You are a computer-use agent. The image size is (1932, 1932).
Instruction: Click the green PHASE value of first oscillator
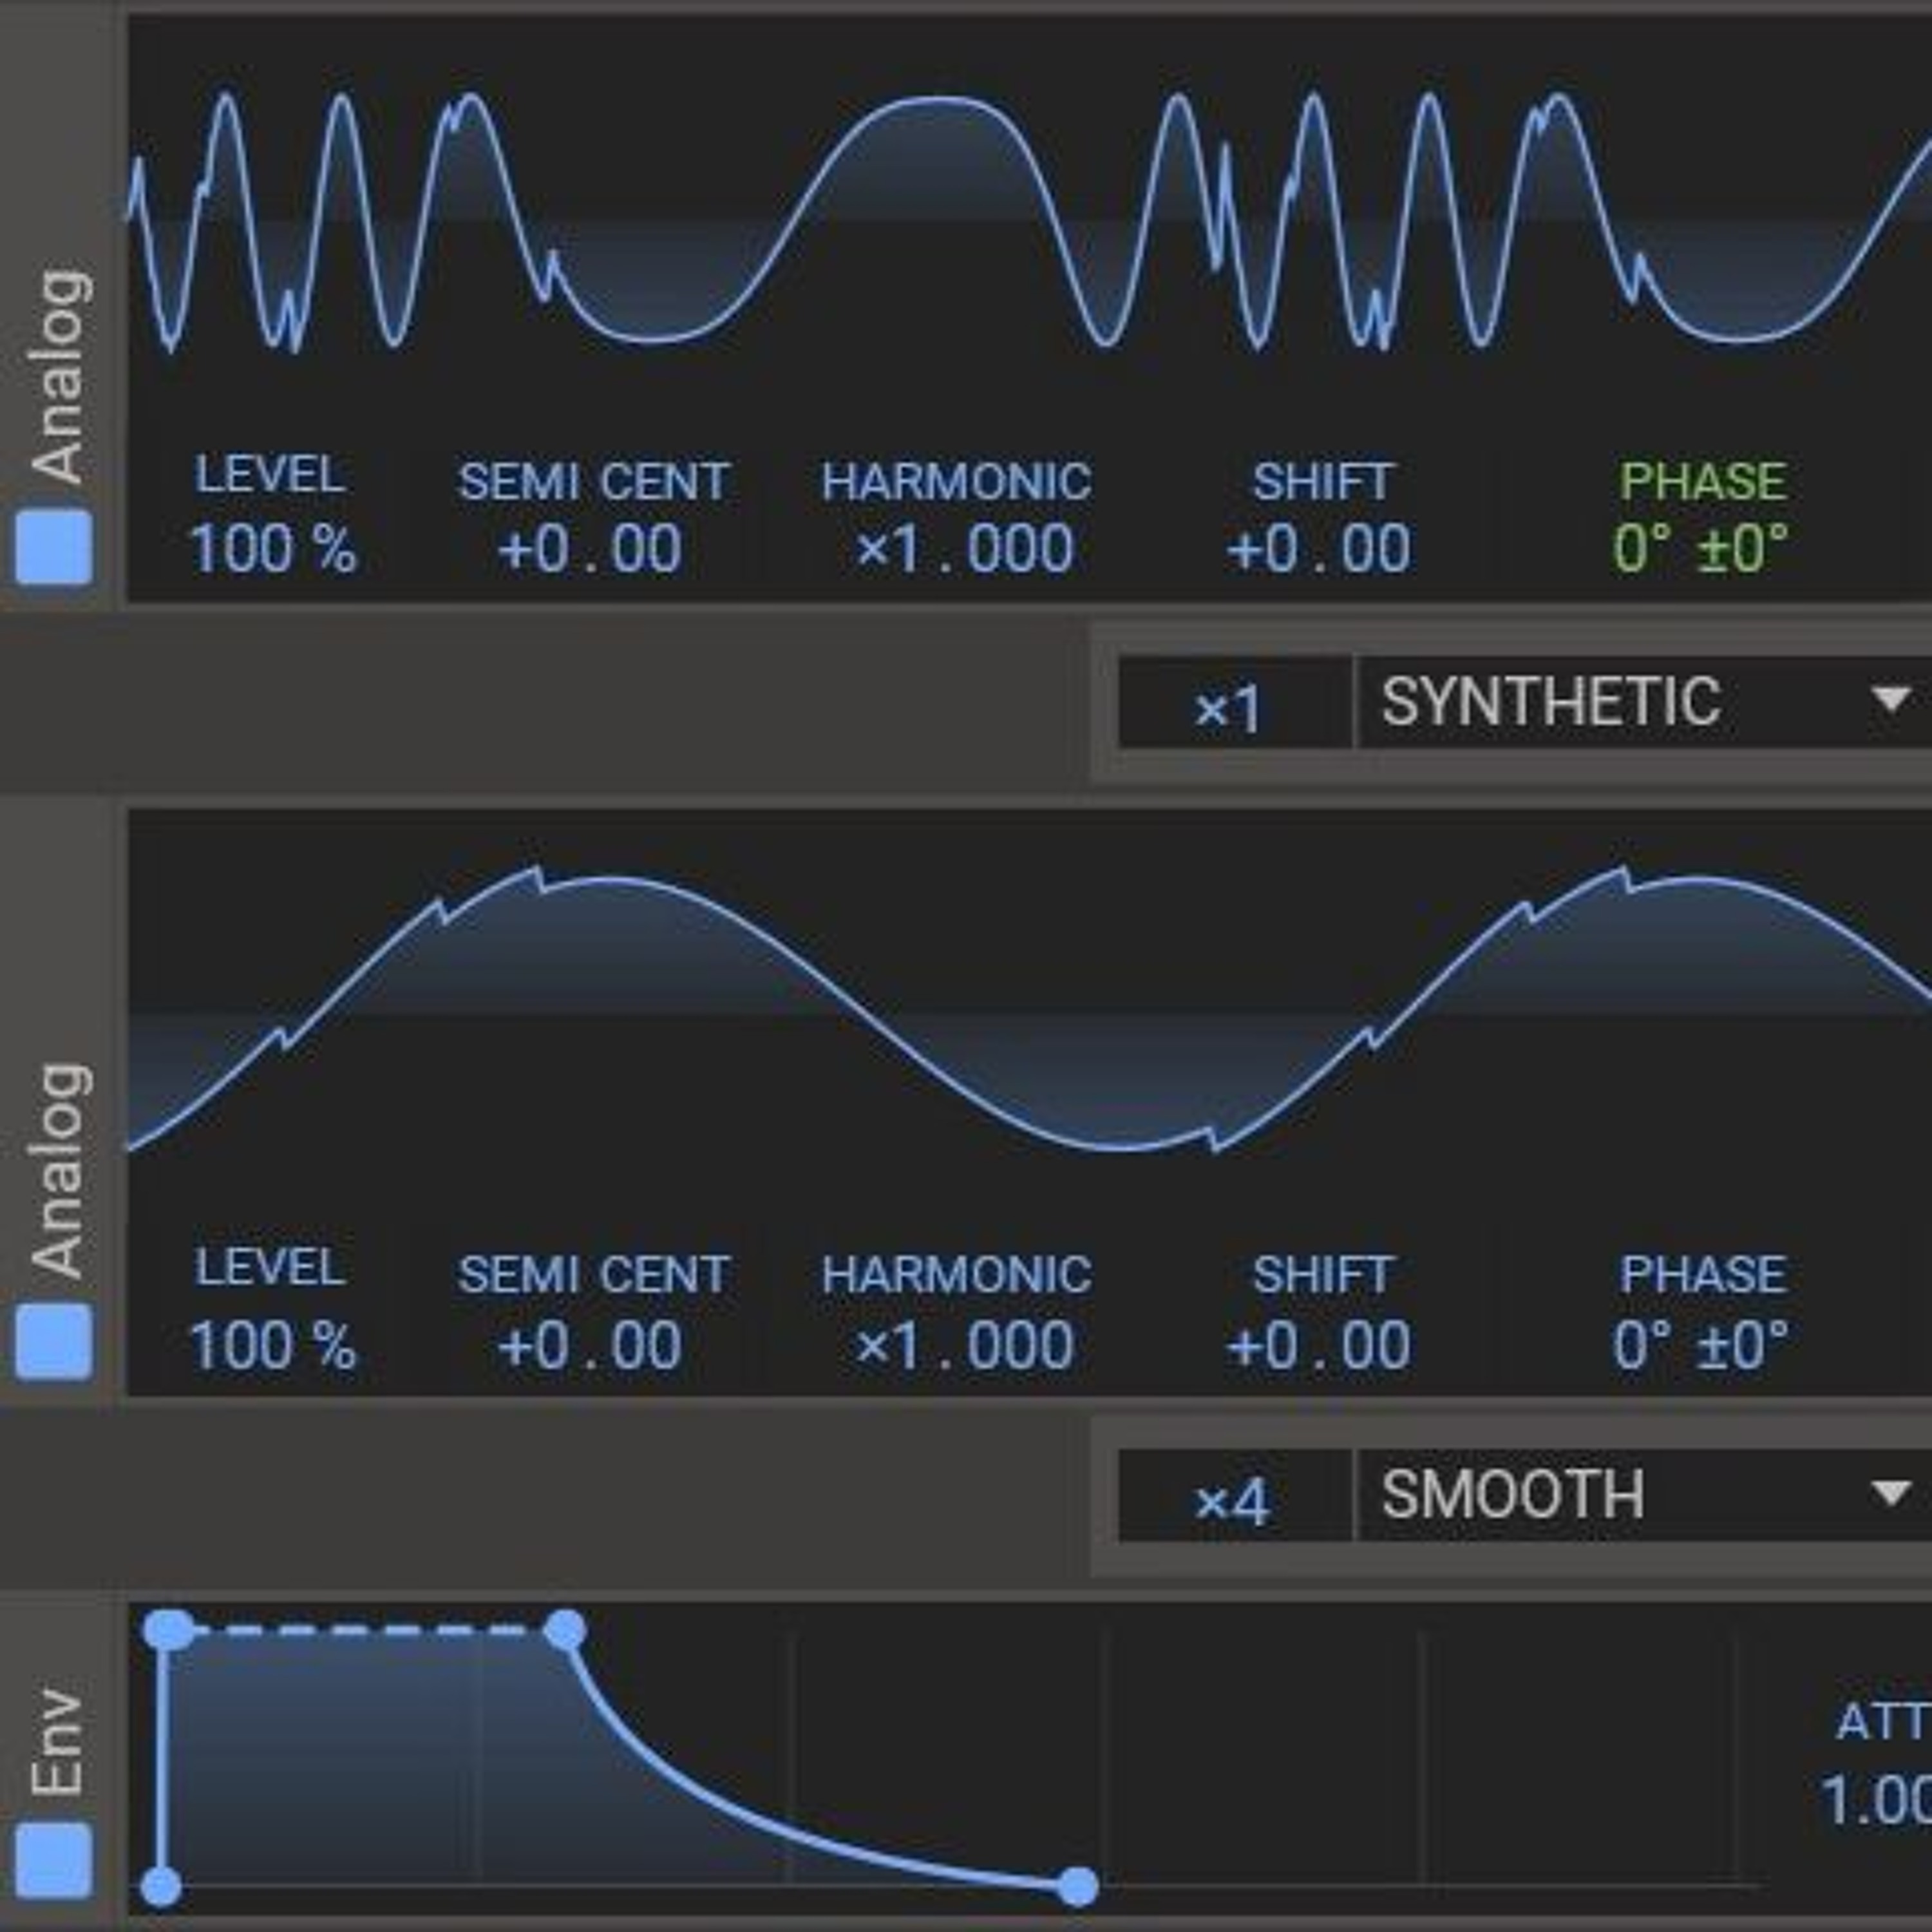tap(1701, 549)
